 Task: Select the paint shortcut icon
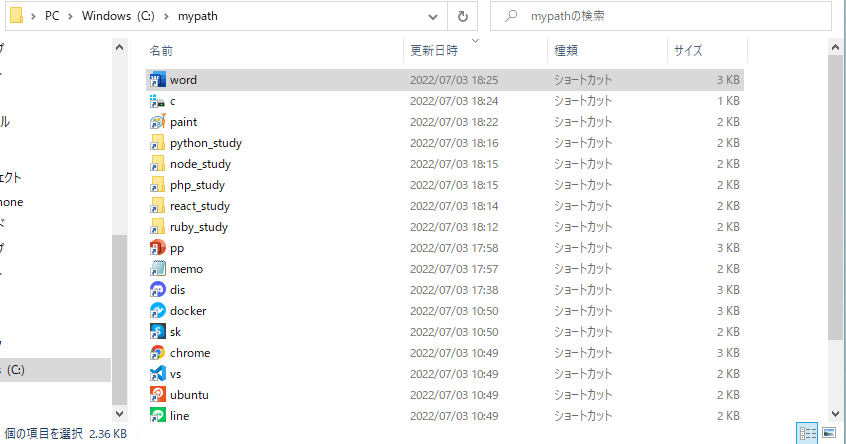tap(158, 122)
